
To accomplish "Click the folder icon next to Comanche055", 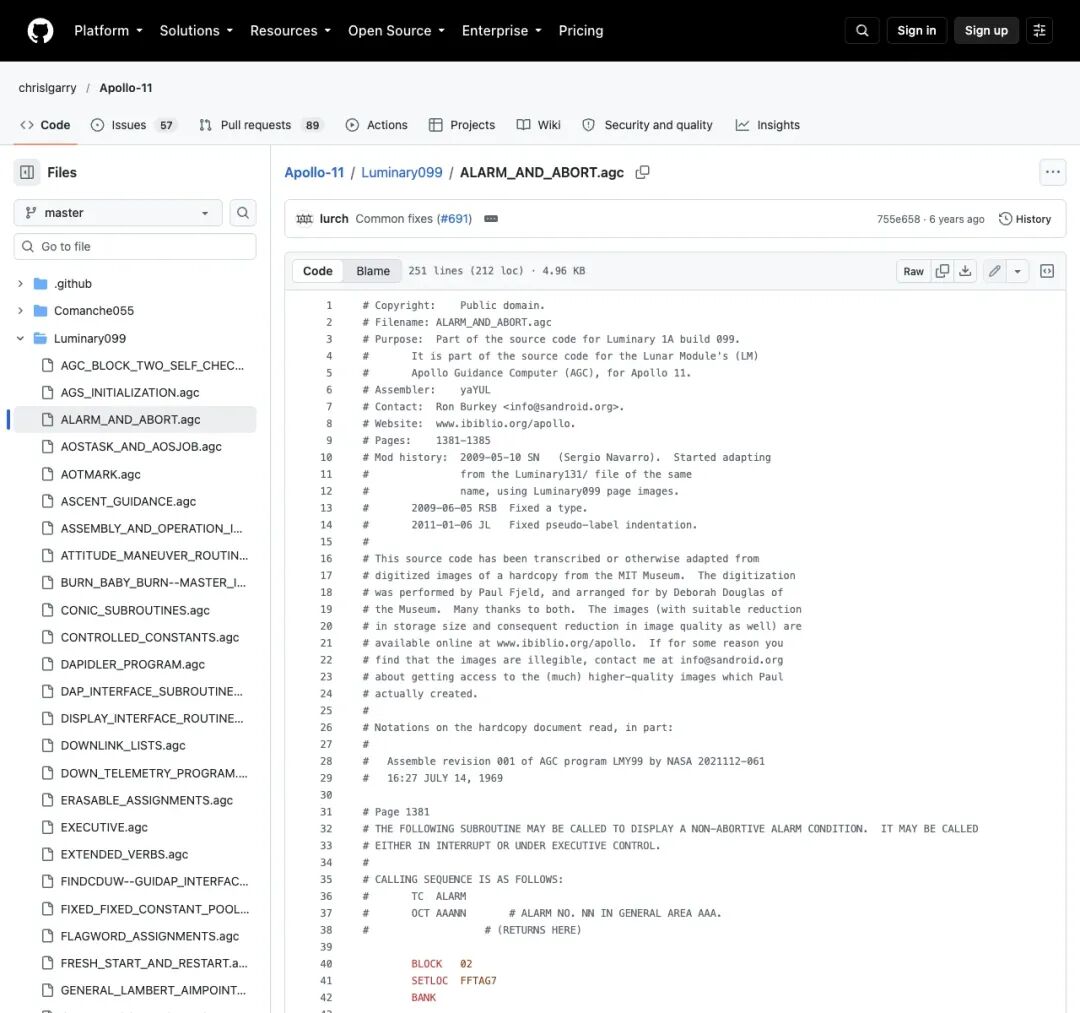I will pyautogui.click(x=41, y=311).
